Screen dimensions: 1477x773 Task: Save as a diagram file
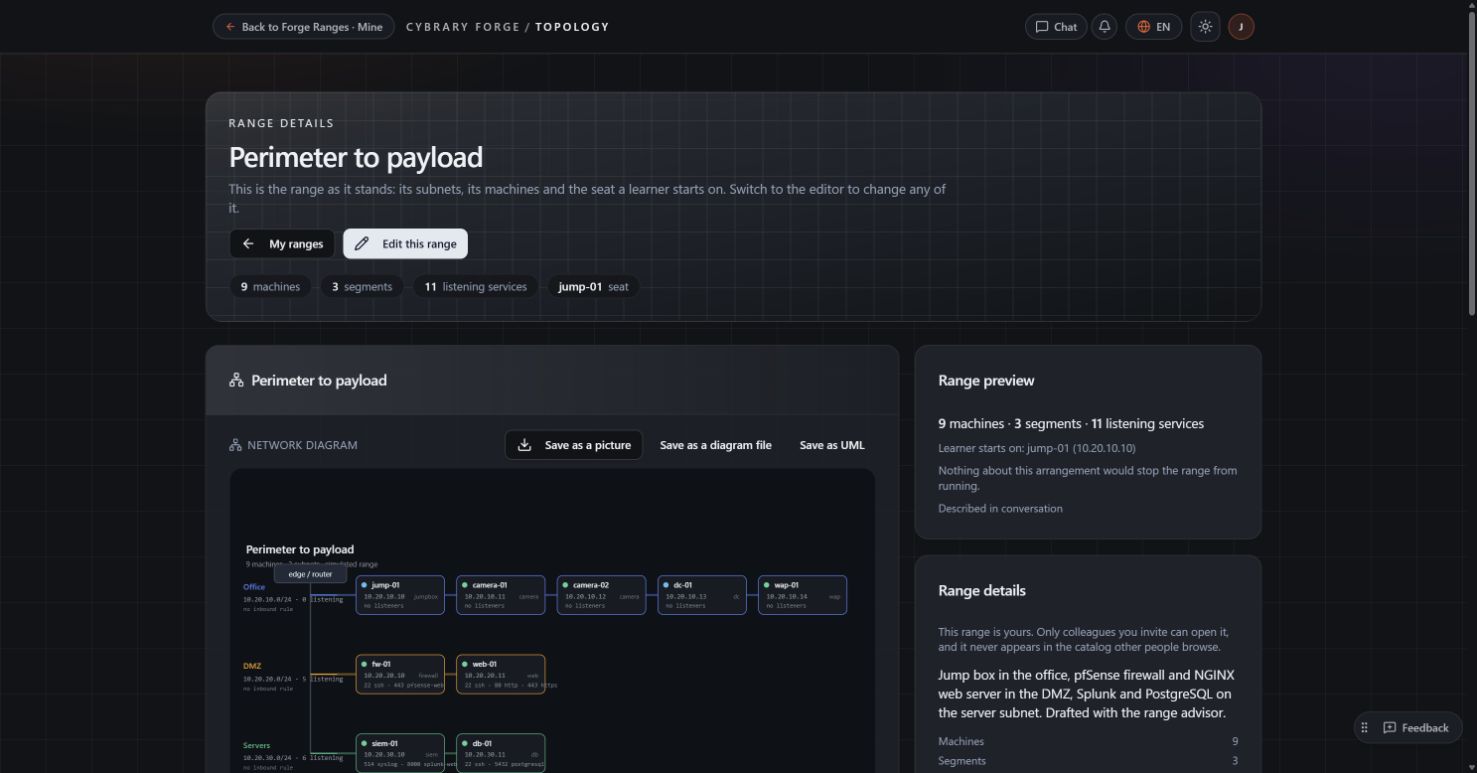pyautogui.click(x=716, y=445)
